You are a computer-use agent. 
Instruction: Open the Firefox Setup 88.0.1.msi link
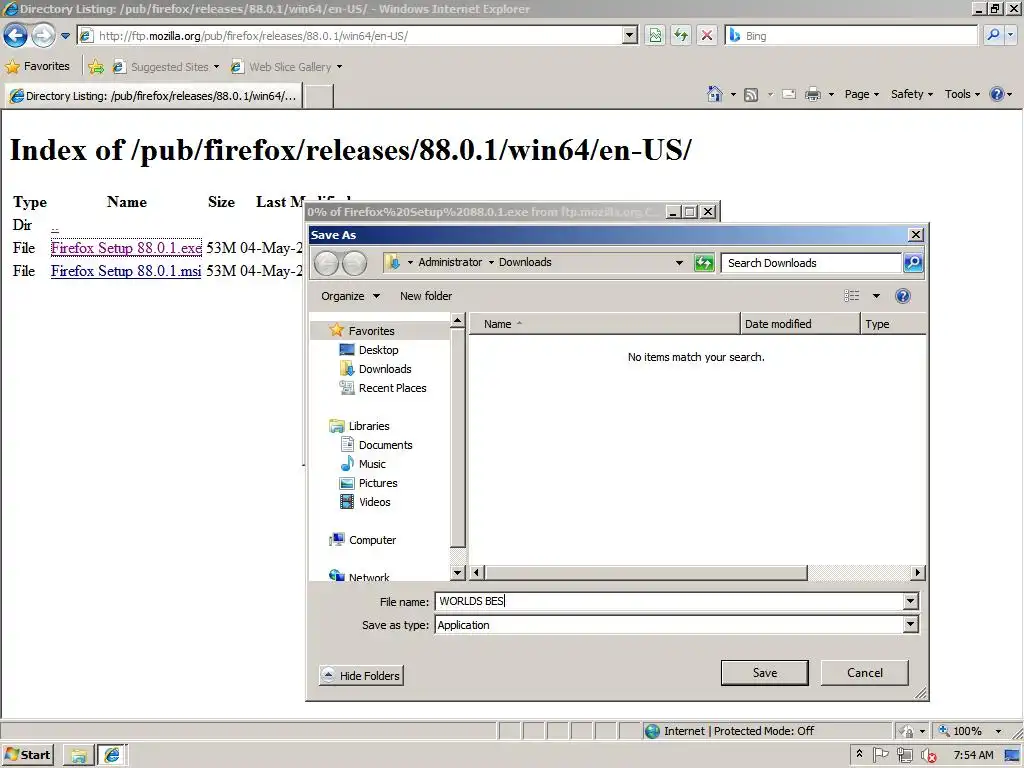coord(126,271)
